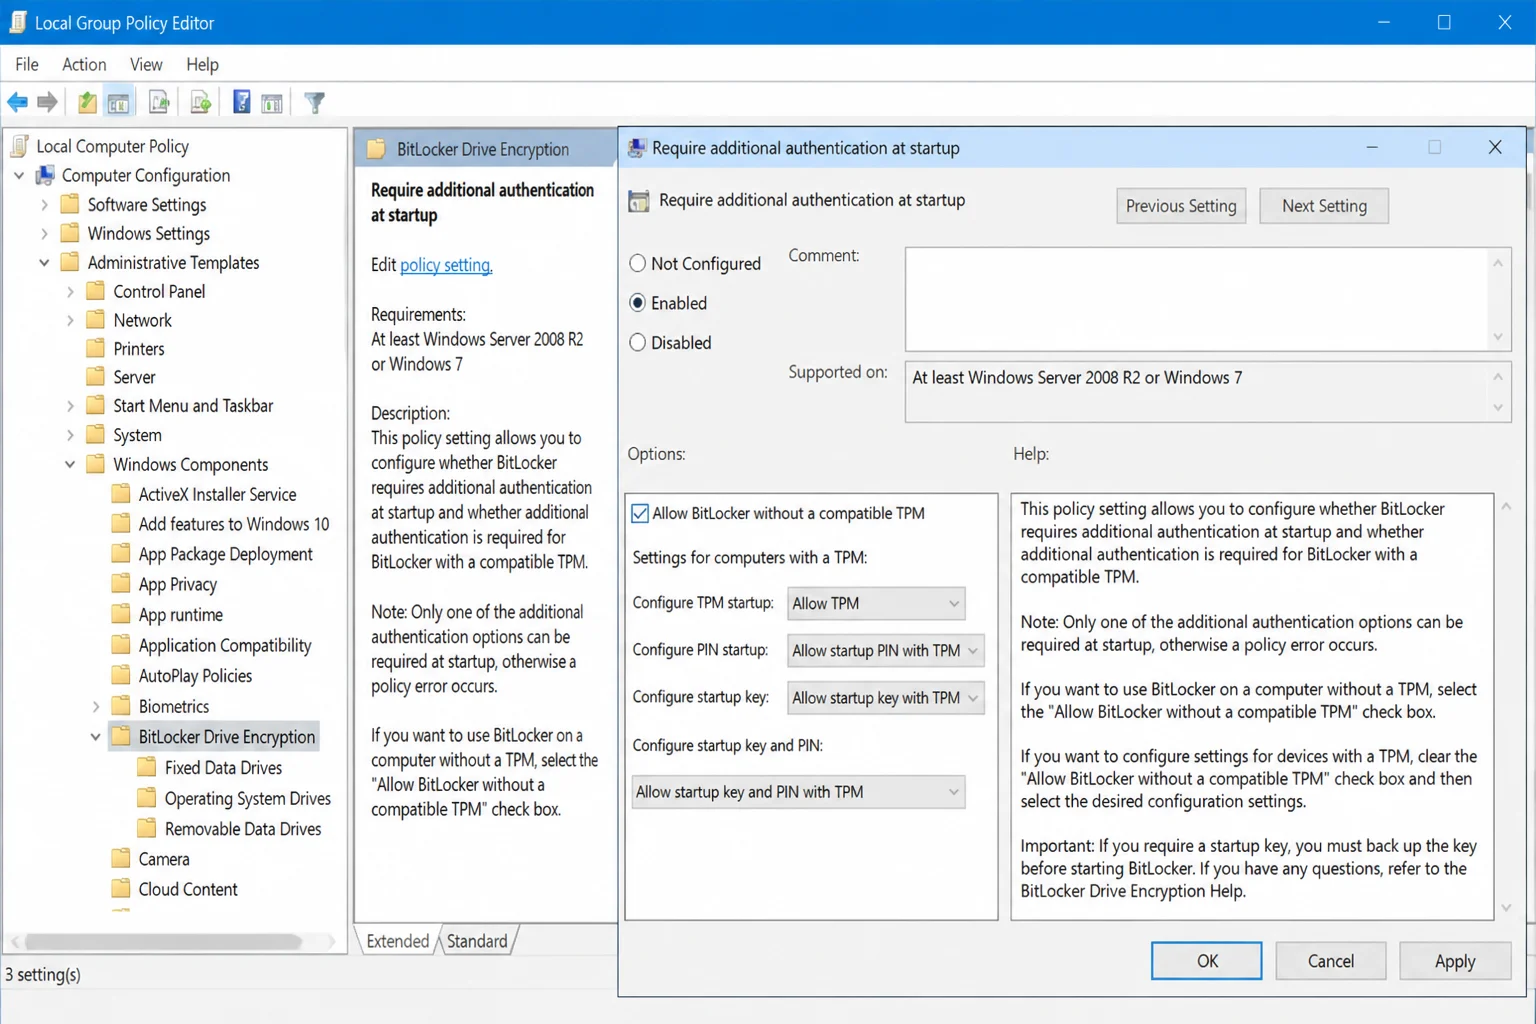Viewport: 1536px width, 1024px height.
Task: Click the Control Panel folder icon
Action: click(x=96, y=291)
